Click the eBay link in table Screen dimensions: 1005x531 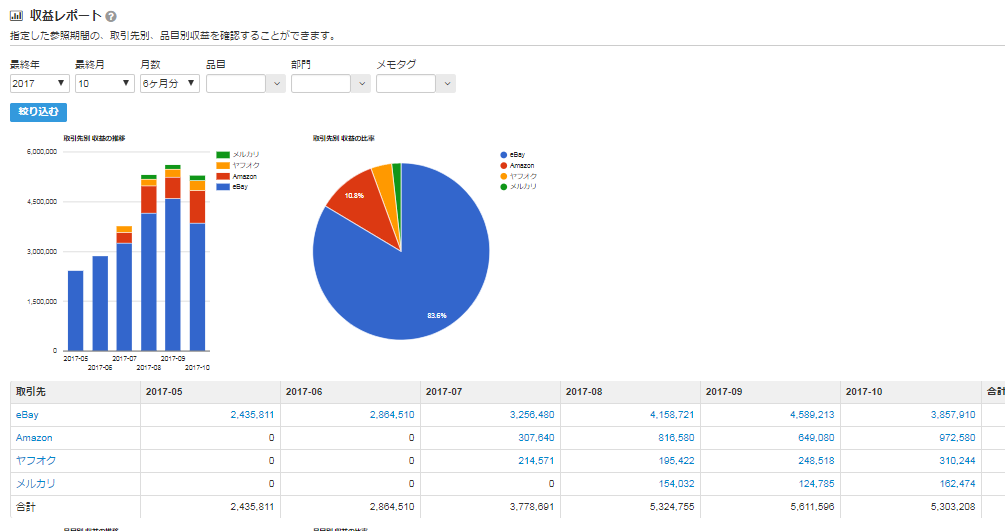coord(27,414)
